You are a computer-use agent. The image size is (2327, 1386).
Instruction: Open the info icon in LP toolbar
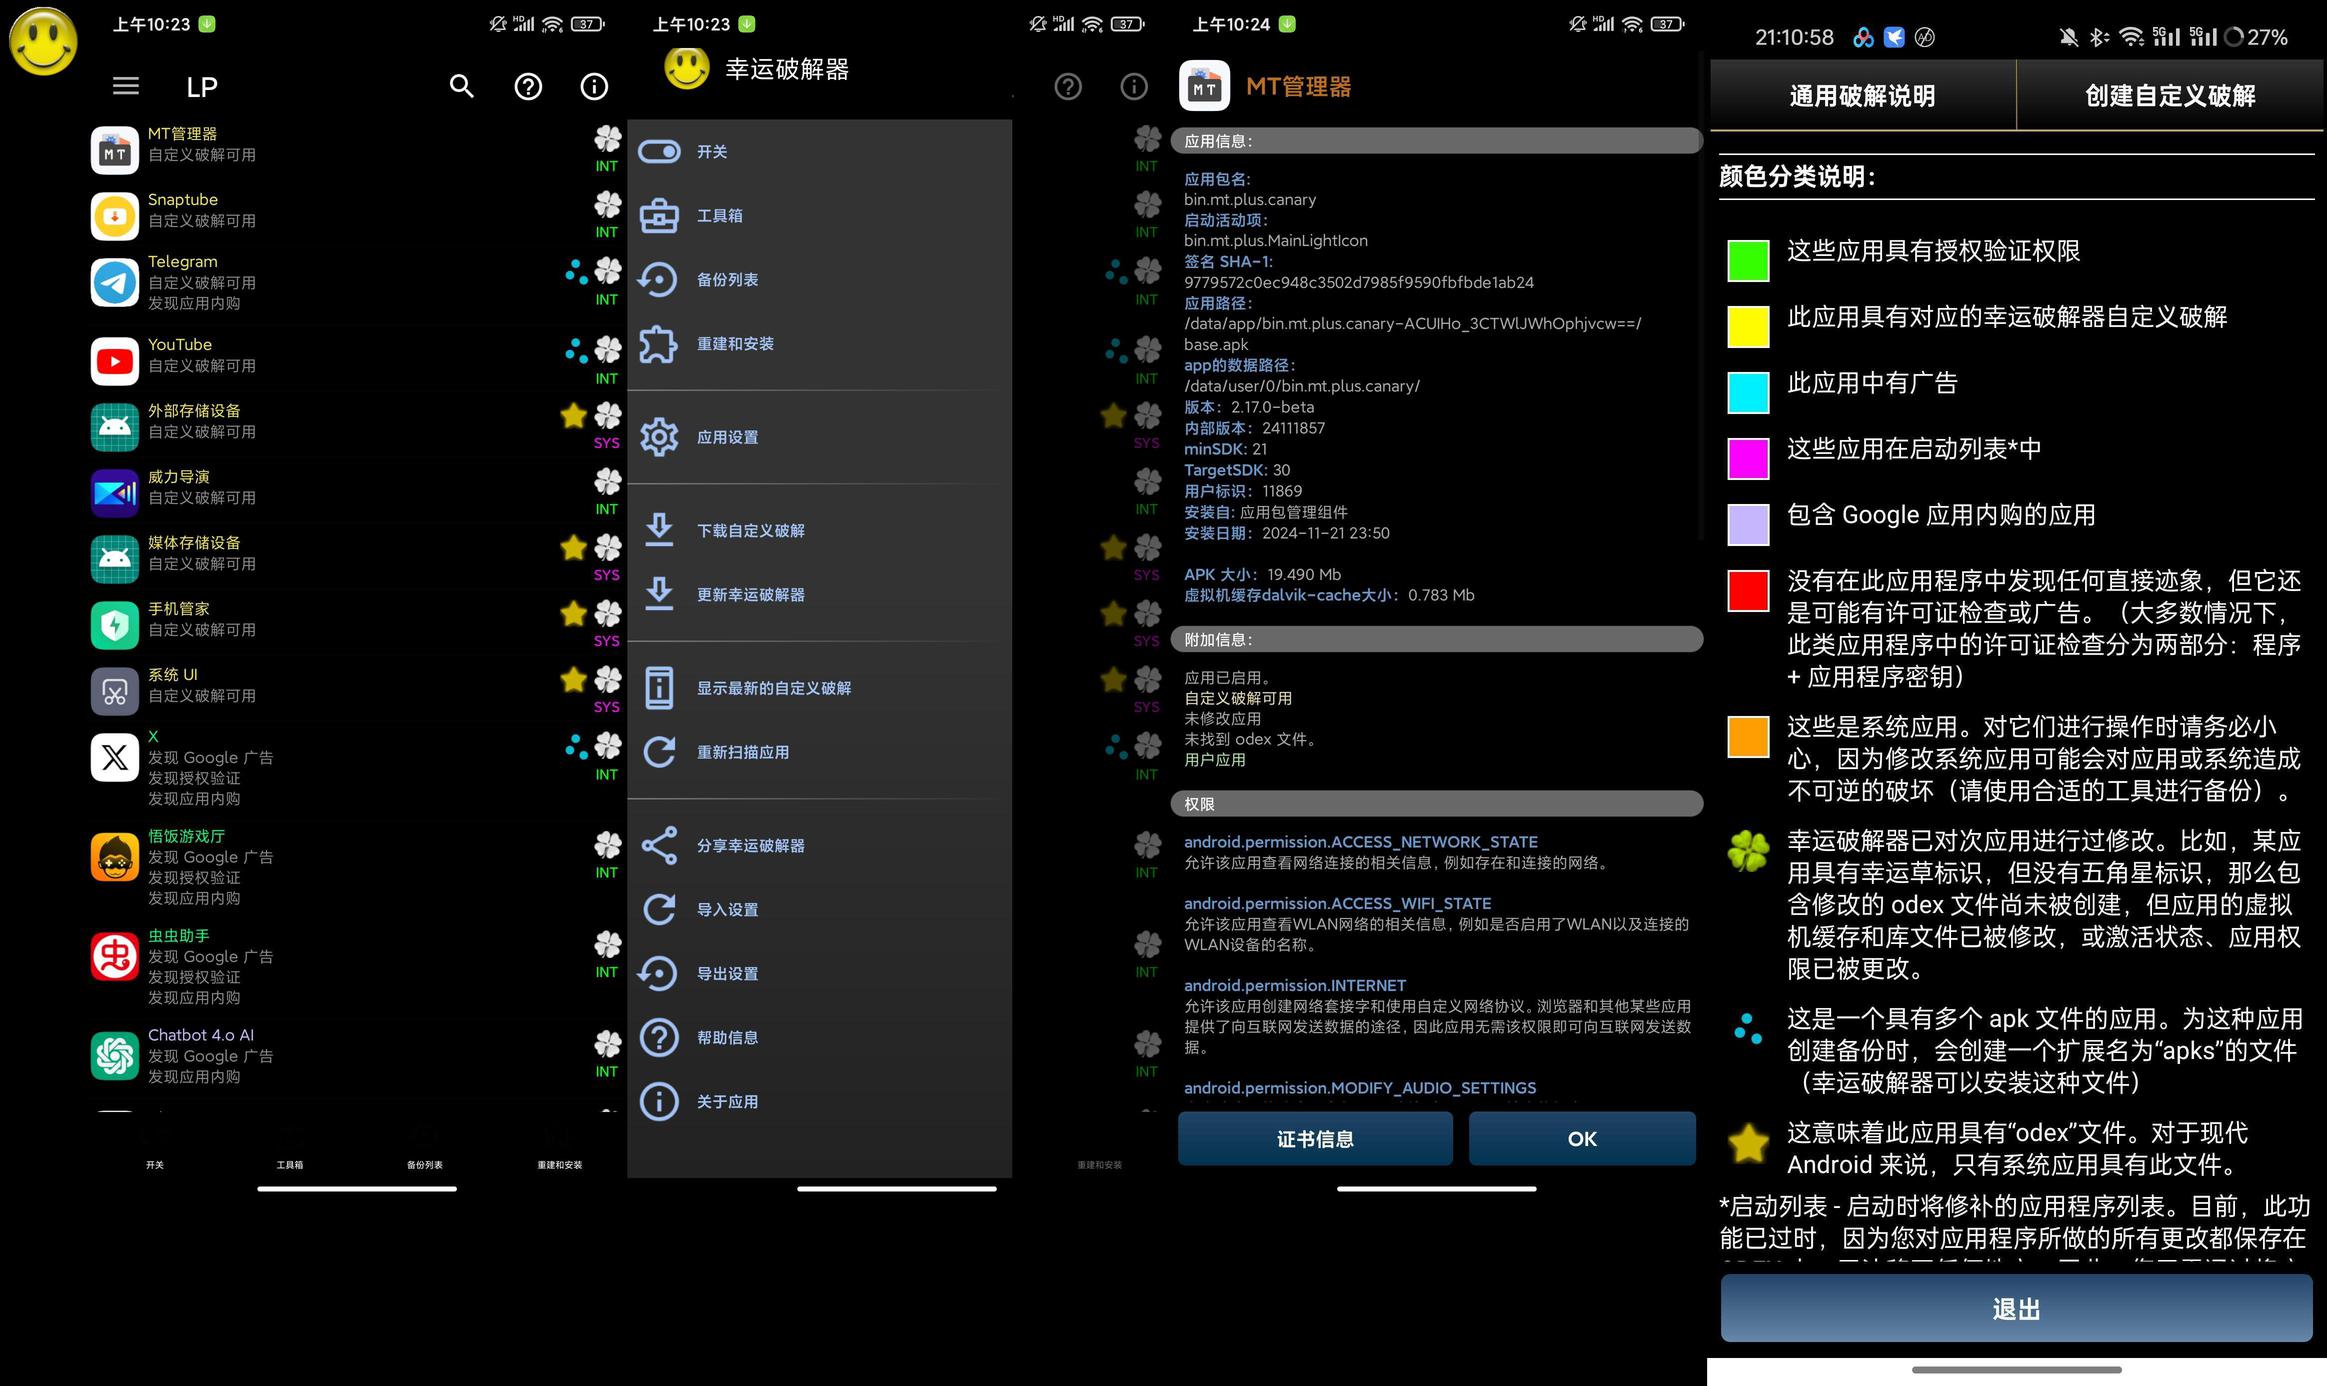click(x=594, y=87)
